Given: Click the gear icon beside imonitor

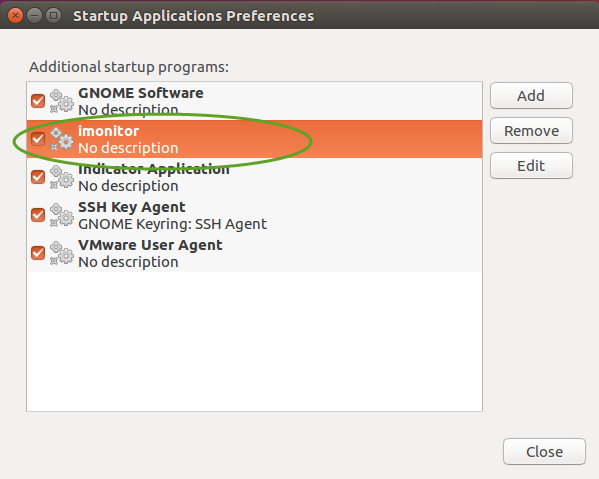Looking at the screenshot, I should tap(62, 139).
